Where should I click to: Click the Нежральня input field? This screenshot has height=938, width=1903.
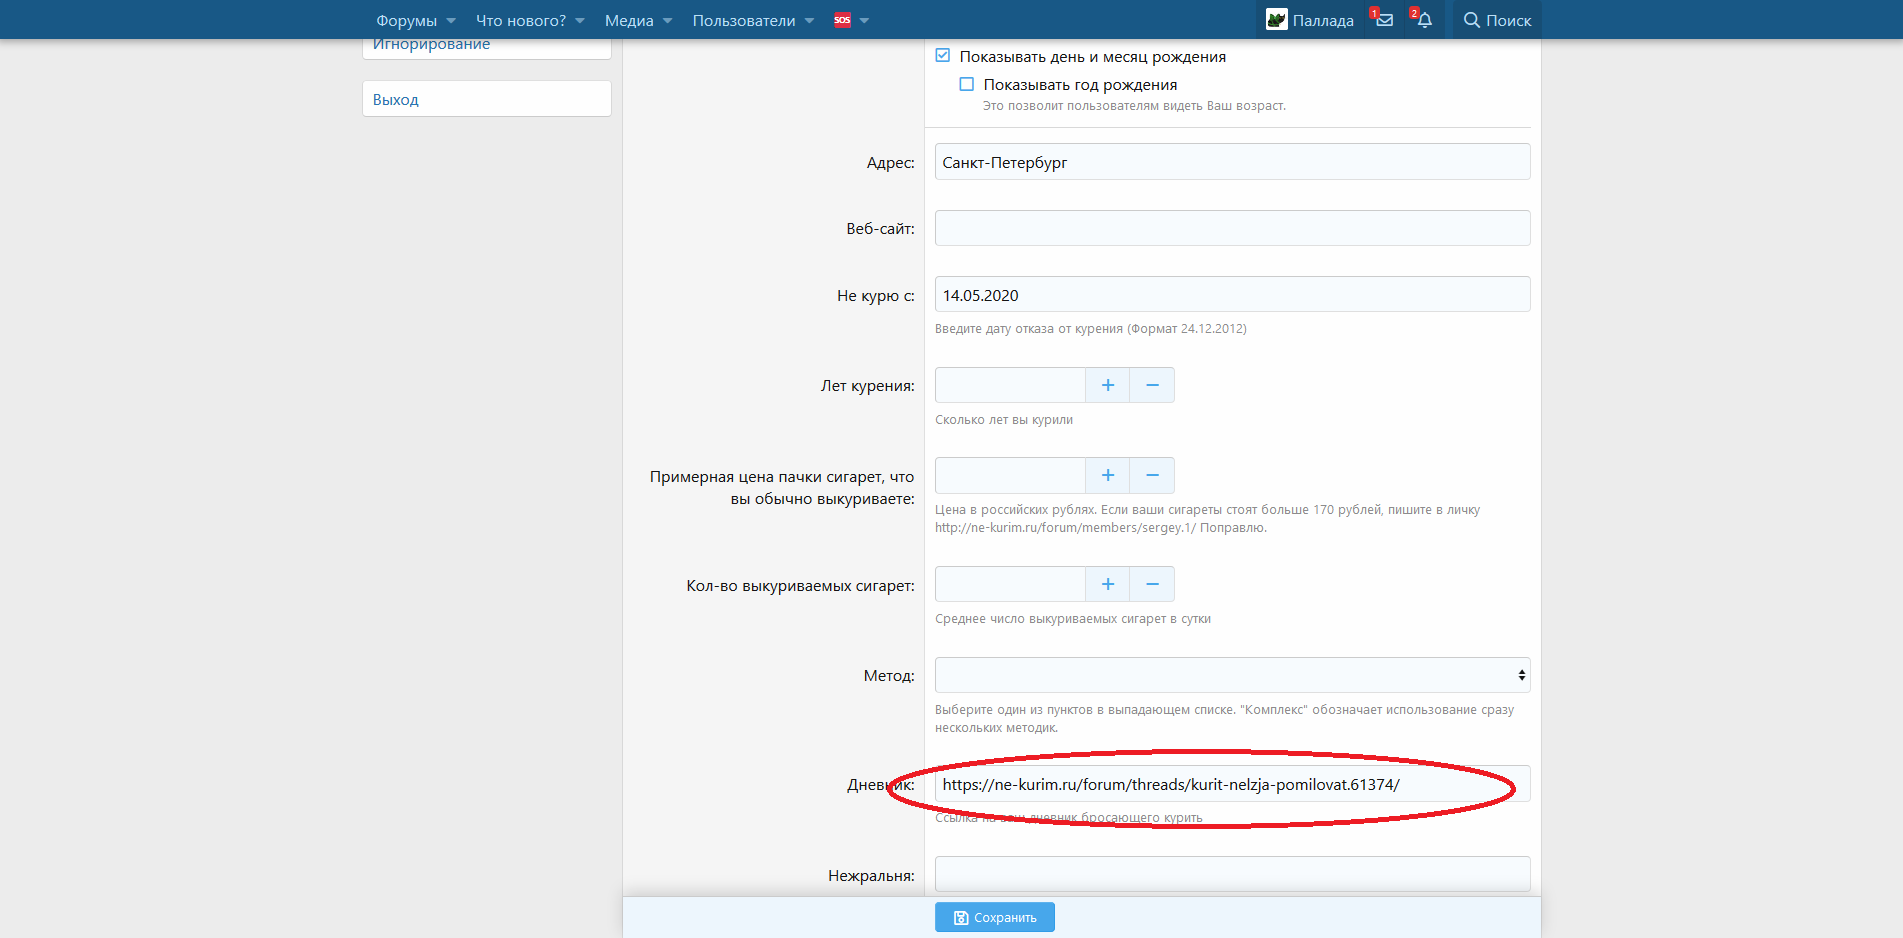(x=1232, y=874)
